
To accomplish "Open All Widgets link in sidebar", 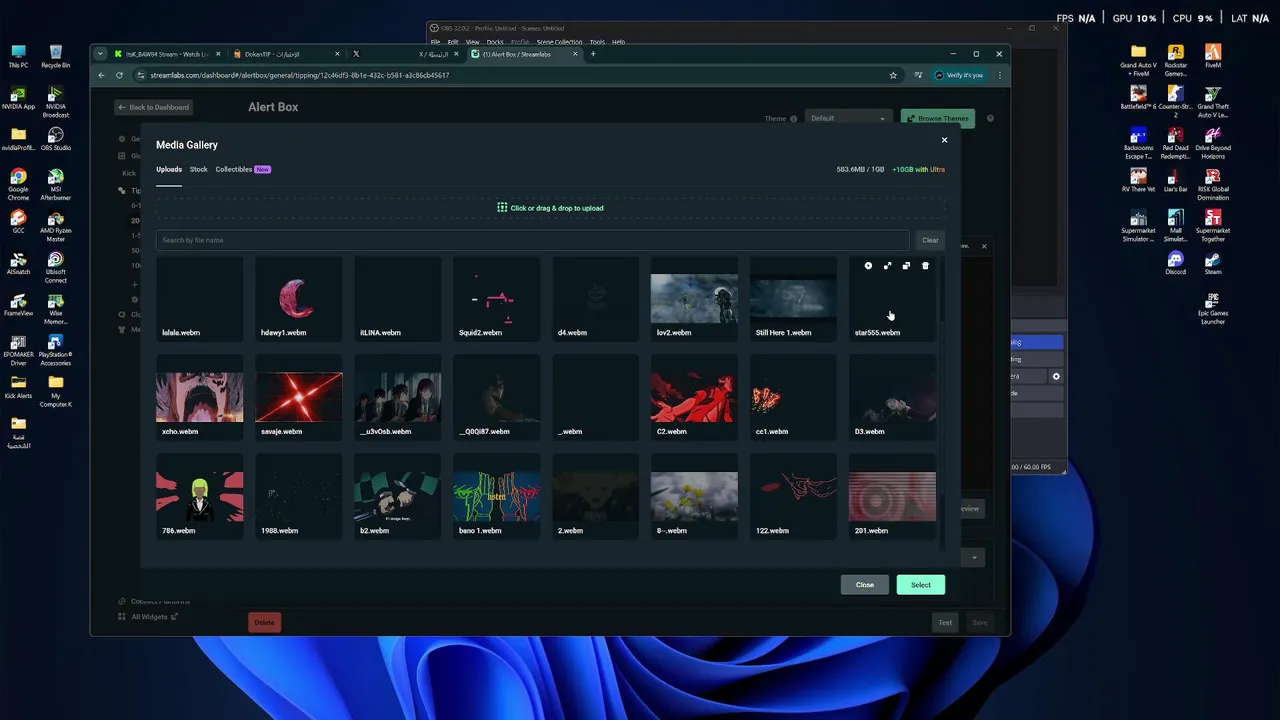I will [148, 617].
